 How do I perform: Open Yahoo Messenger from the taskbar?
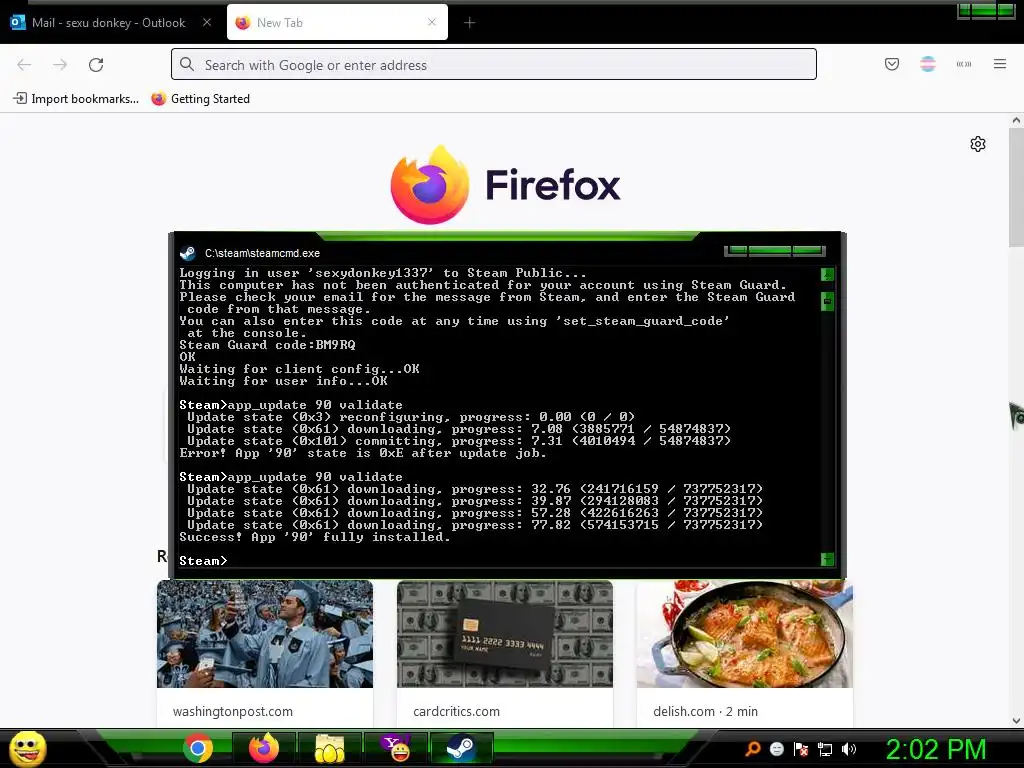tap(396, 748)
